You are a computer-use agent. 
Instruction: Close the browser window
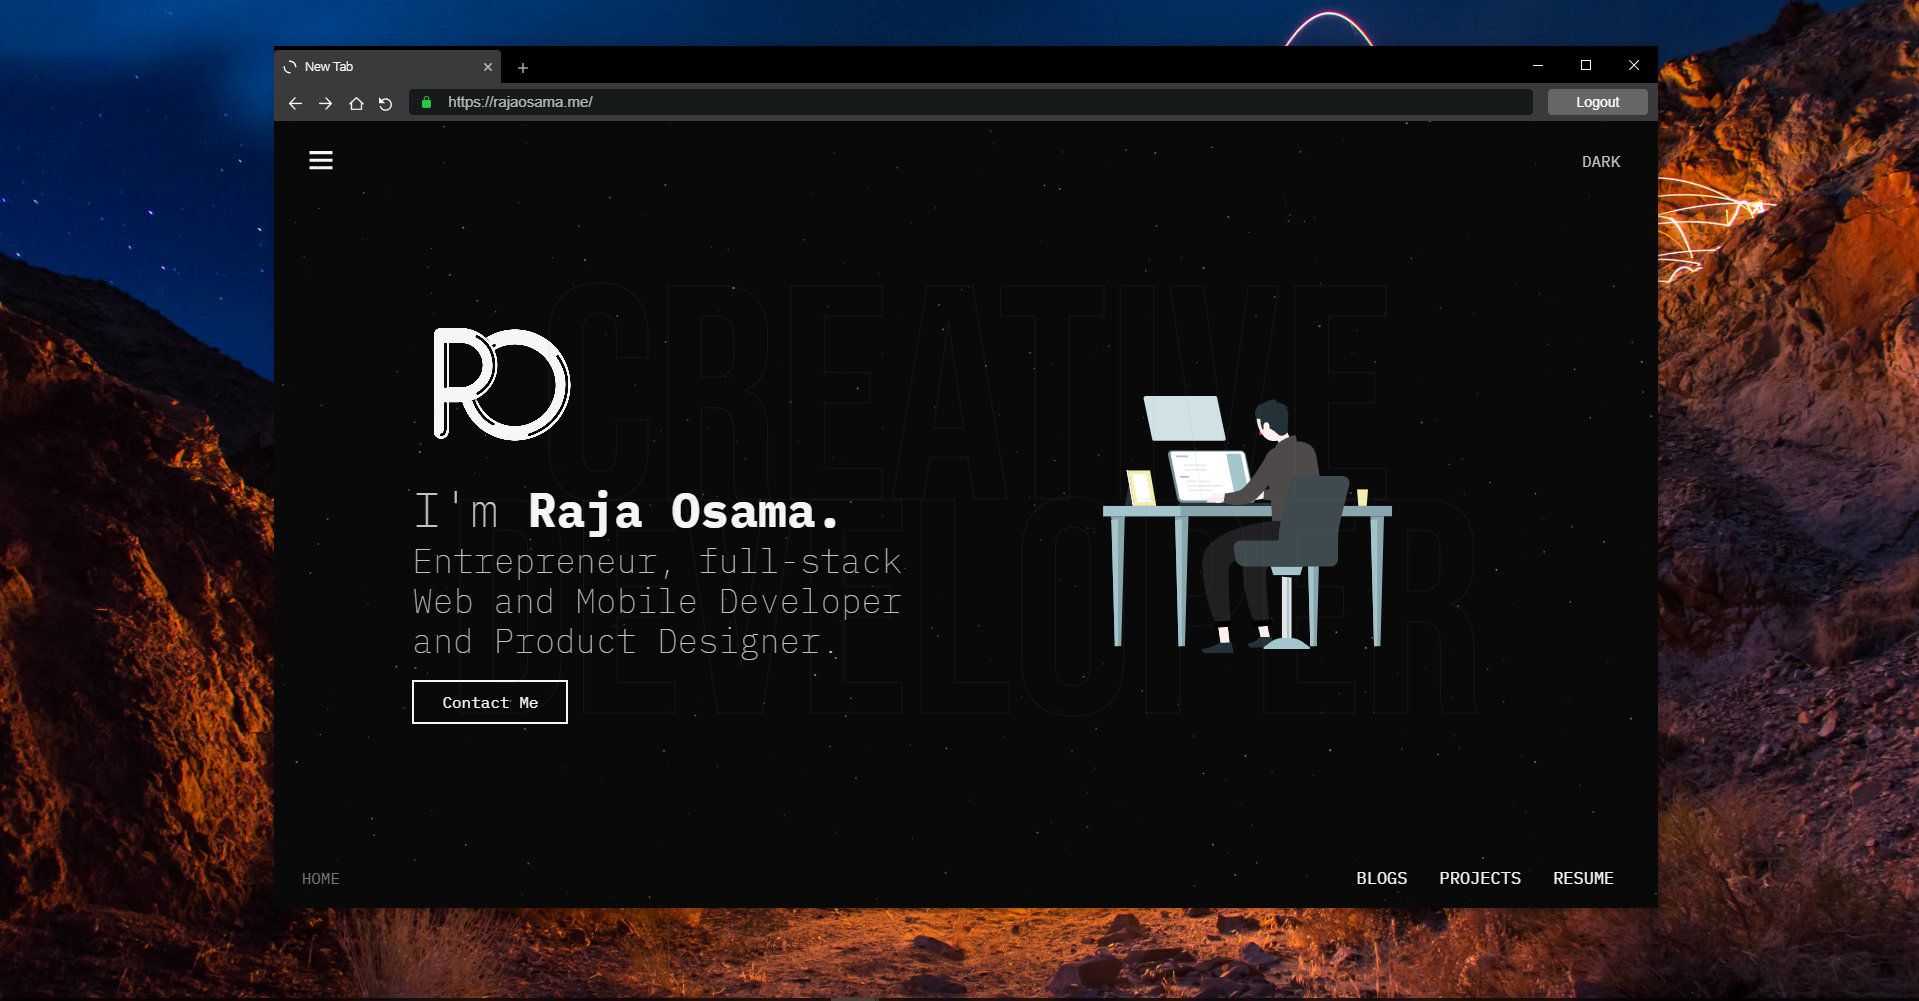(1634, 65)
